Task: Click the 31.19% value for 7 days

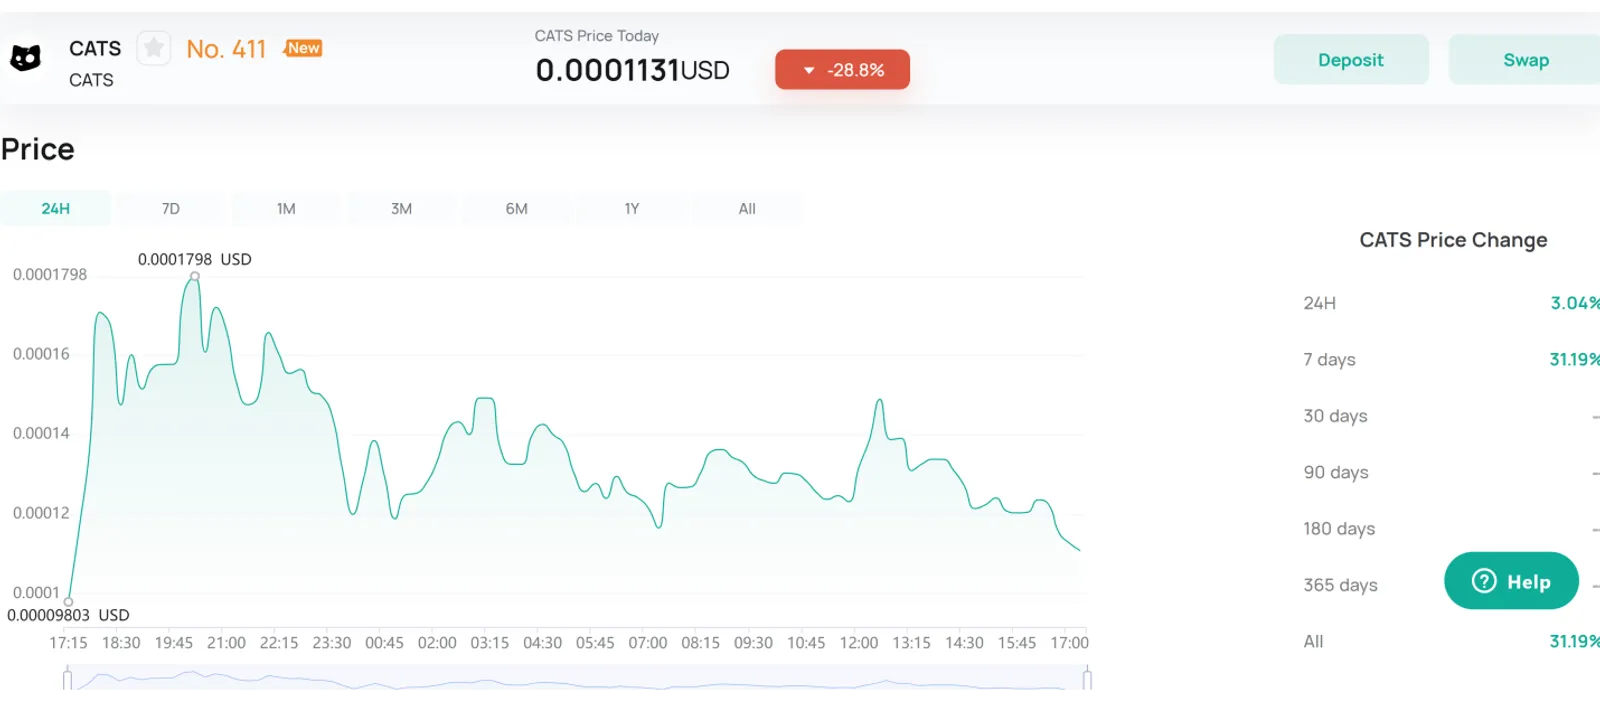Action: coord(1574,359)
